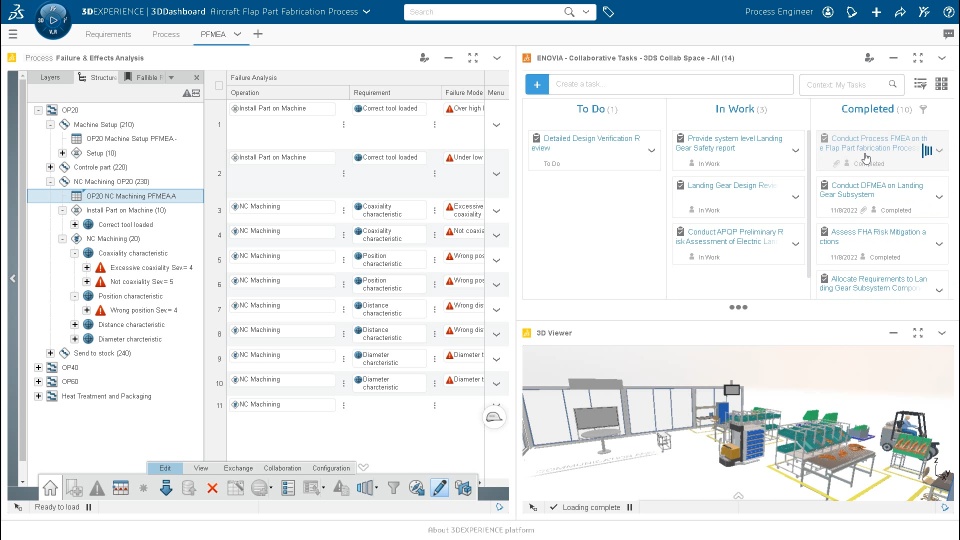Open the row 1 Menu chevron
The image size is (960, 540).
coord(497,125)
